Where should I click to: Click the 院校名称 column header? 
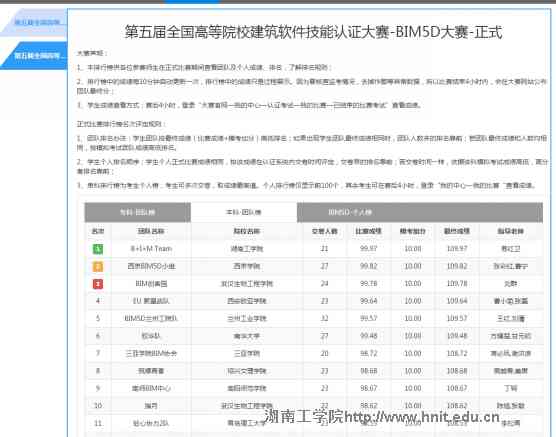click(x=247, y=231)
